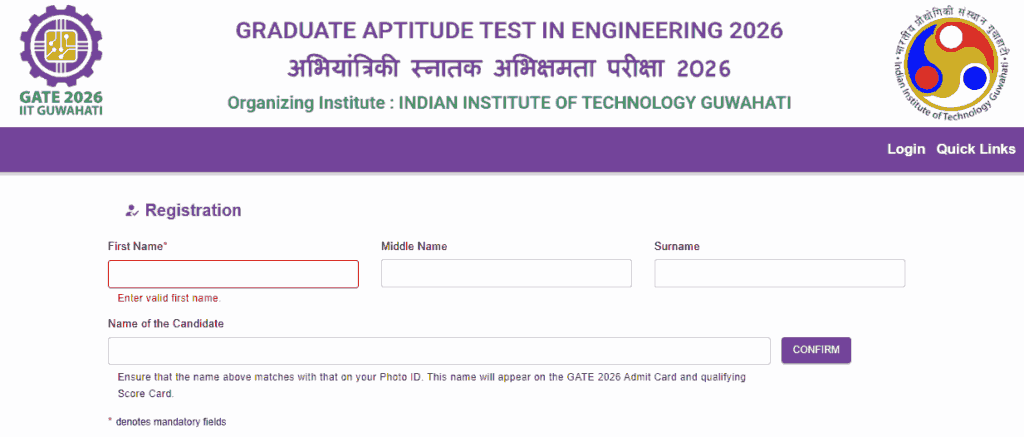The image size is (1024, 437).
Task: Click the Middle Name label
Action: [414, 246]
